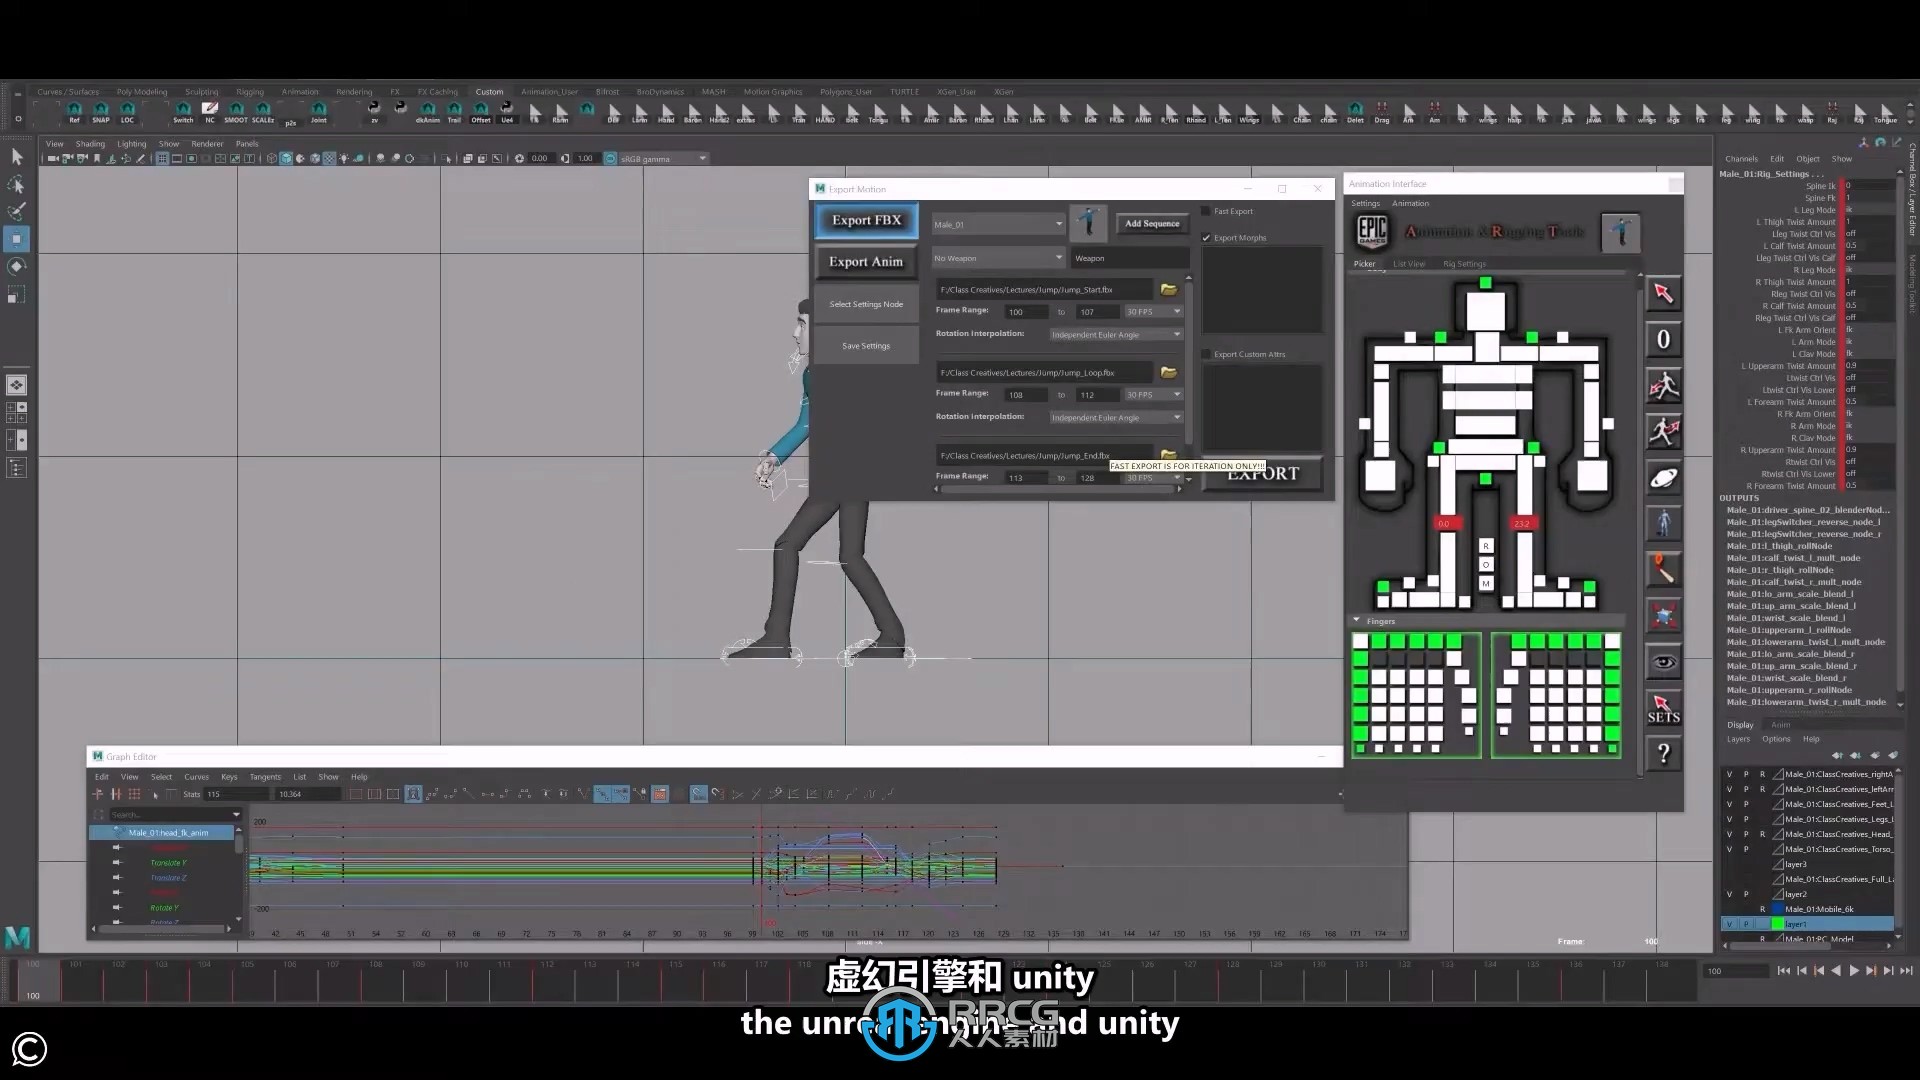Viewport: 1920px width, 1080px height.
Task: Click the SNAP shelf button
Action: point(101,112)
